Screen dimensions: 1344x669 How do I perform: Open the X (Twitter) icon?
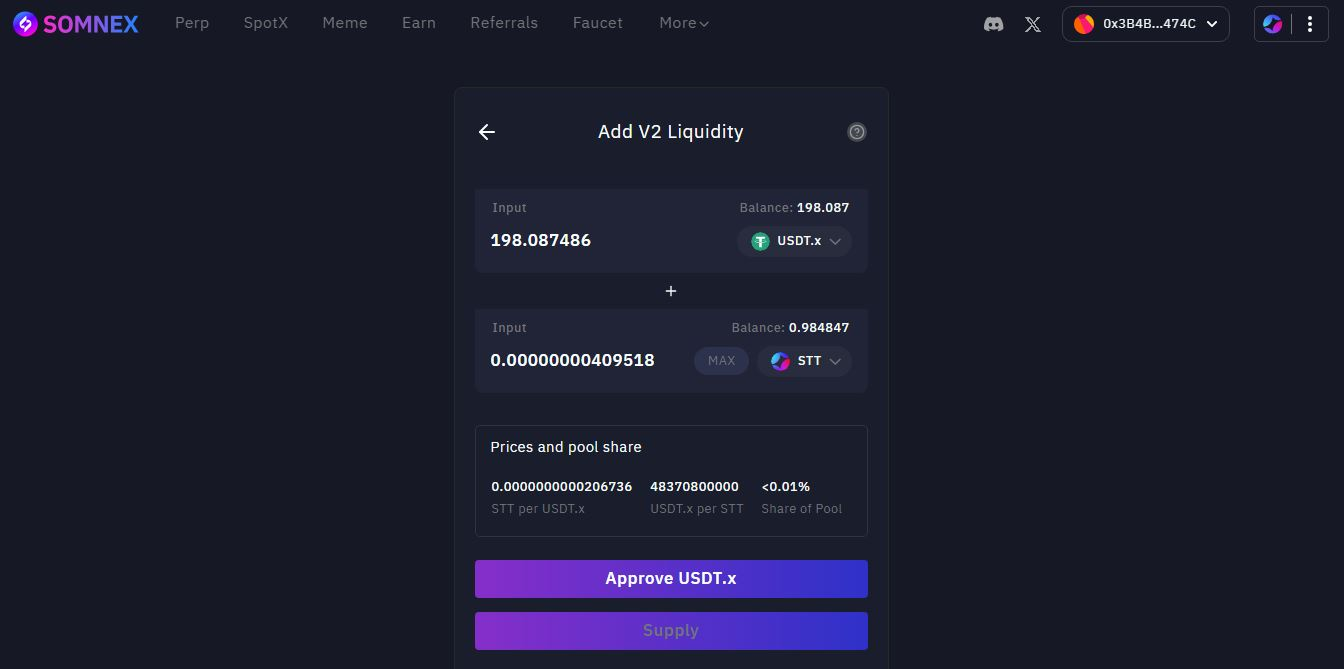tap(1033, 24)
